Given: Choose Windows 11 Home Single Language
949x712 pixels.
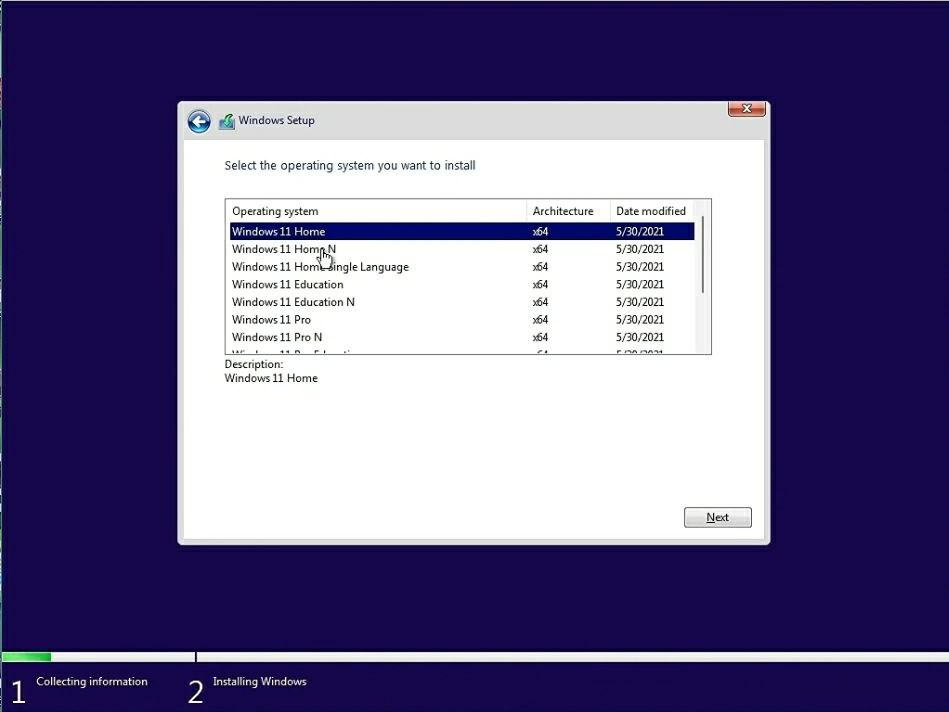Looking at the screenshot, I should tap(462, 266).
